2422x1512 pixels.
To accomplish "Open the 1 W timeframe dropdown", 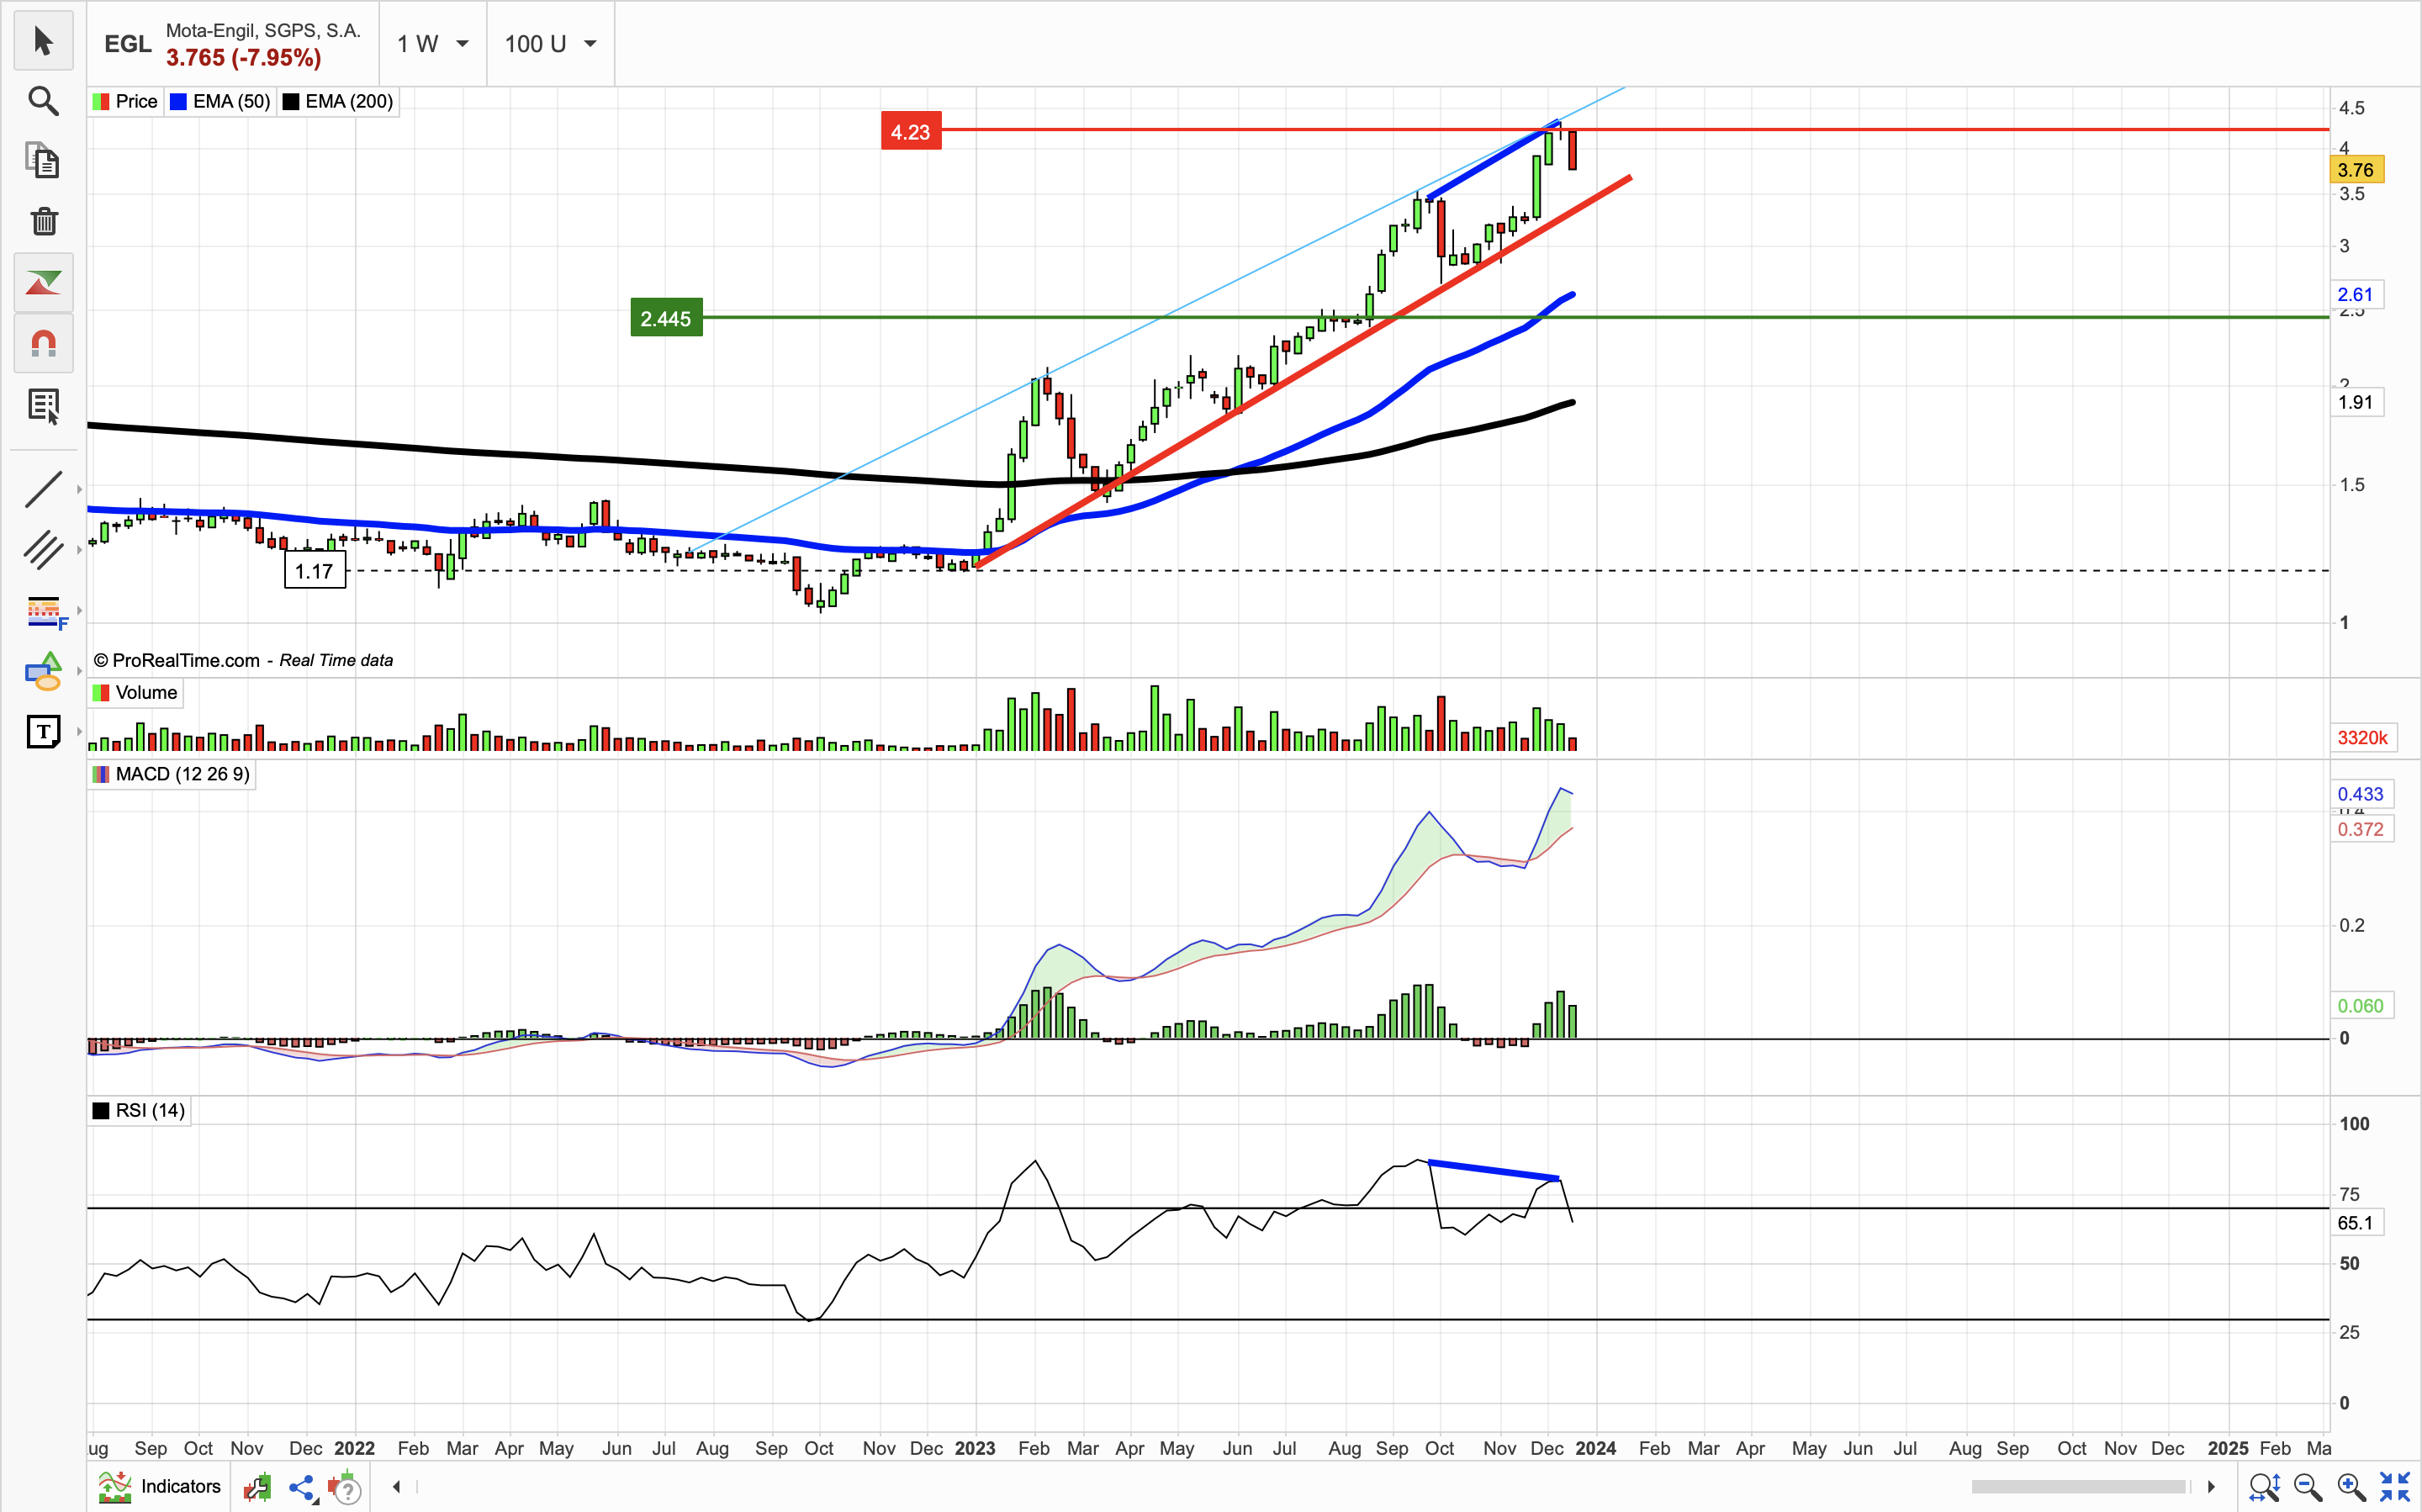I will tap(433, 44).
